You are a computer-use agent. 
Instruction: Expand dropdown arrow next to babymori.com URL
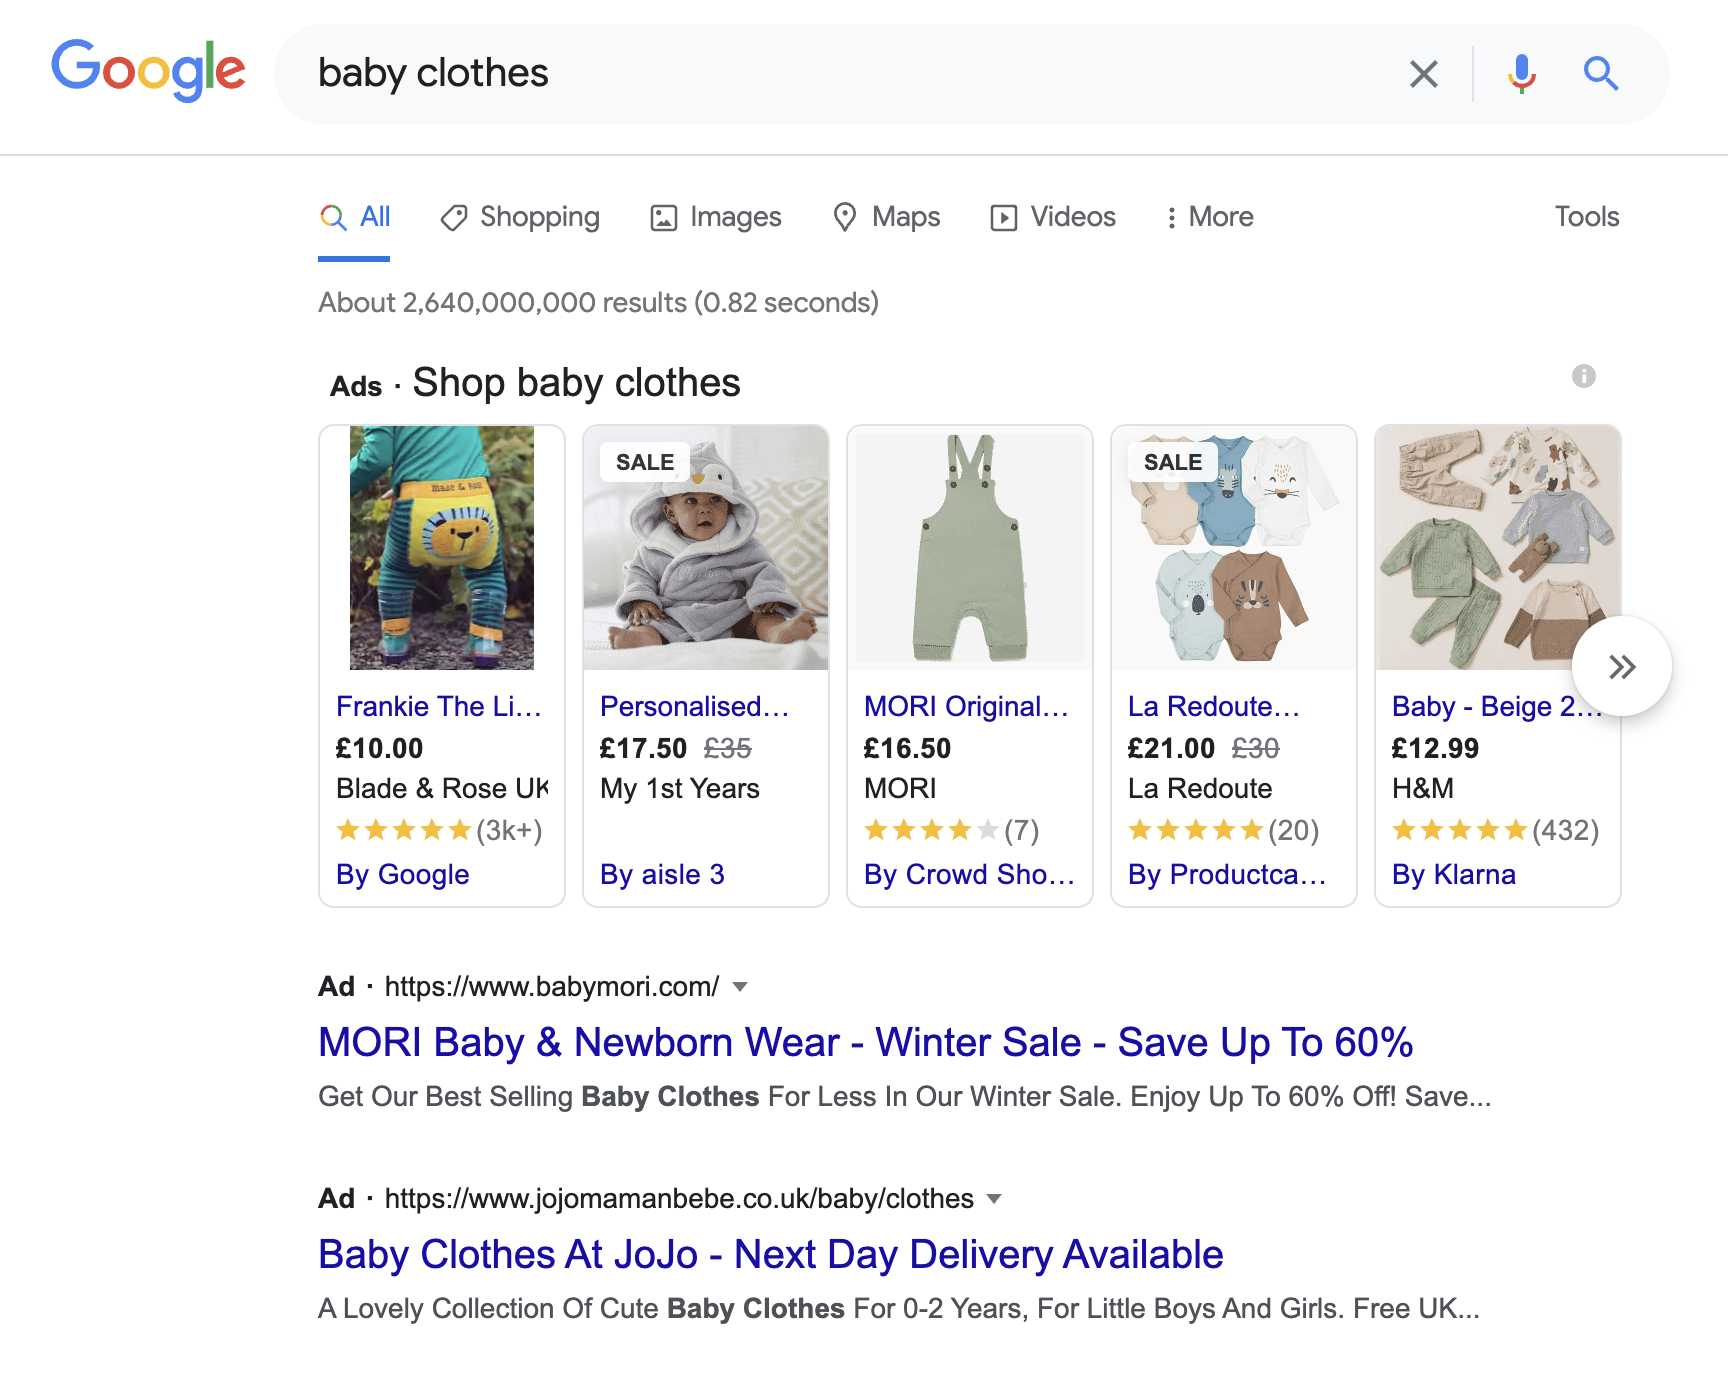(740, 987)
